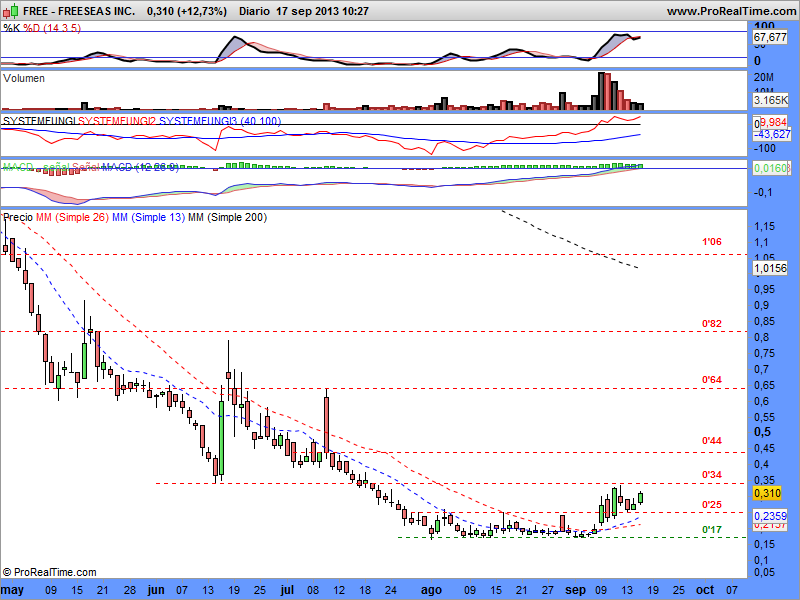Click the '24' date on the time axis
Viewport: 800px width, 600px height.
(391, 590)
